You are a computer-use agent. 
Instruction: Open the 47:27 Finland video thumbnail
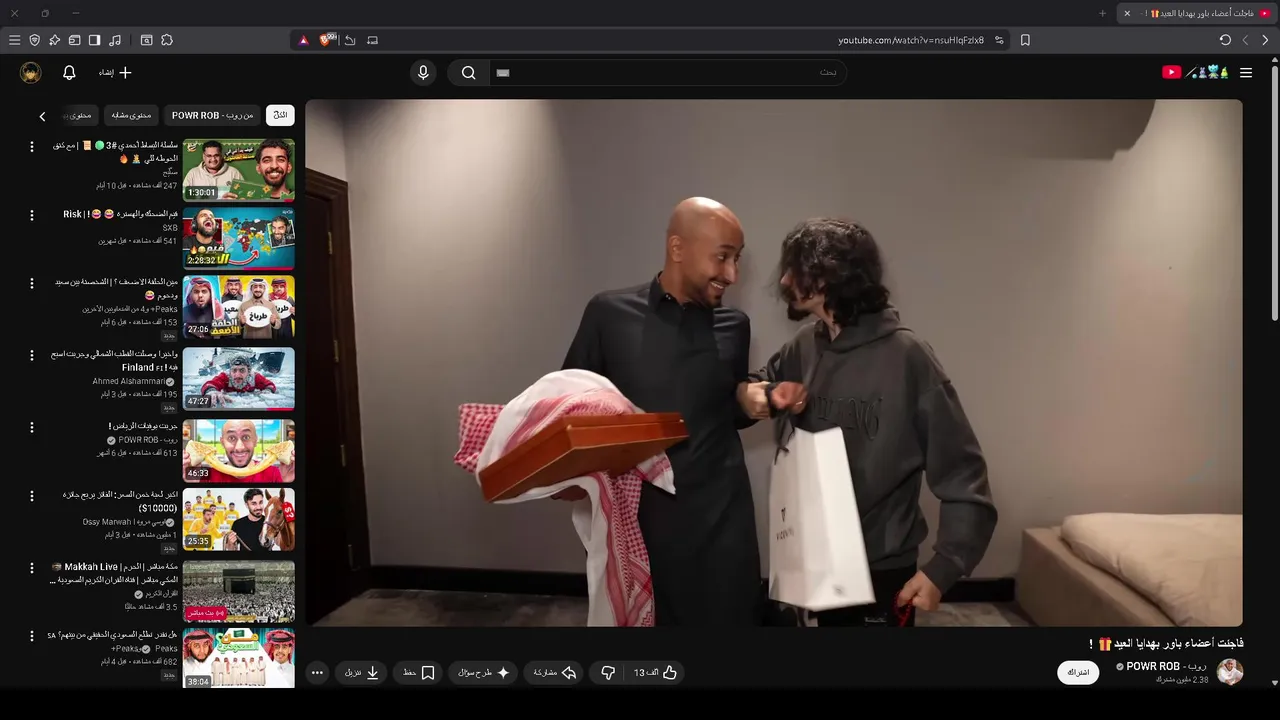238,378
